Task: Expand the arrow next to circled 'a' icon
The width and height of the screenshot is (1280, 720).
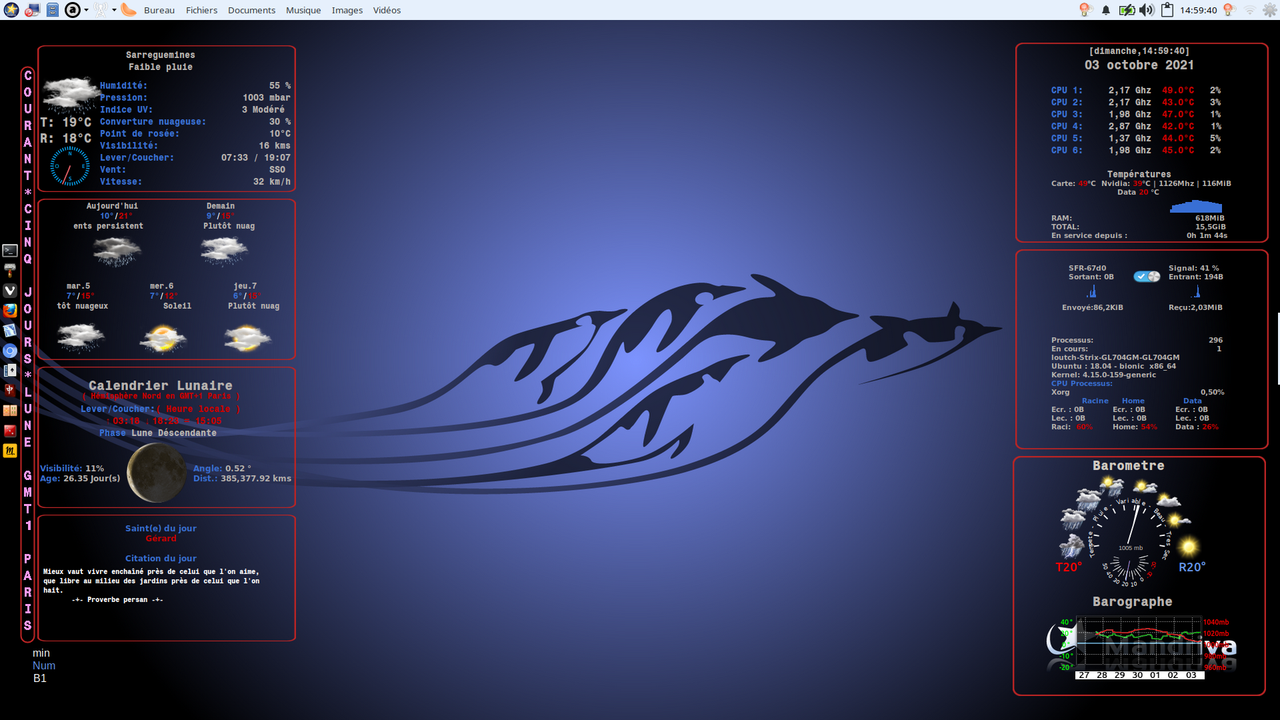Action: tap(86, 10)
